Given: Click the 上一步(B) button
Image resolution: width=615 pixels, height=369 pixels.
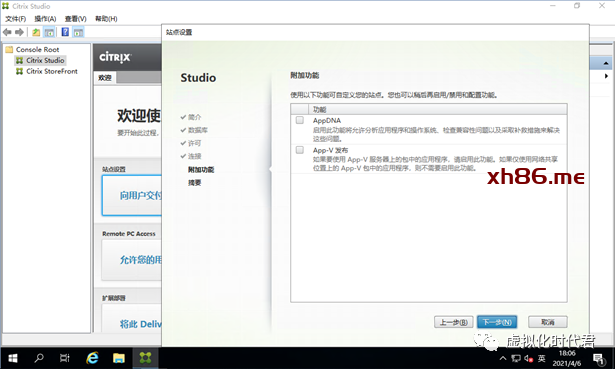Looking at the screenshot, I should 453,322.
